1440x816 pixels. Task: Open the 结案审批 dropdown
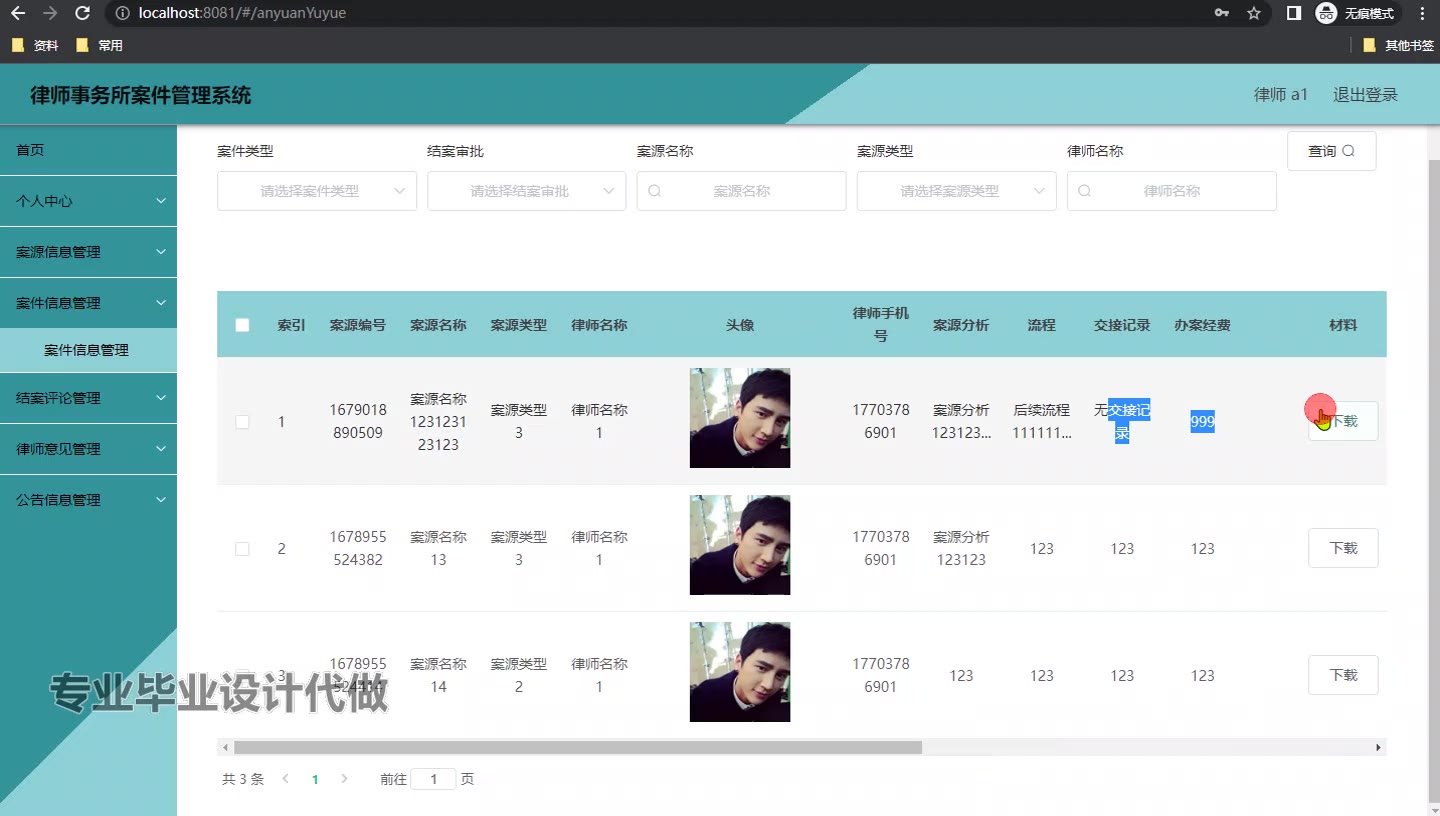[527, 191]
